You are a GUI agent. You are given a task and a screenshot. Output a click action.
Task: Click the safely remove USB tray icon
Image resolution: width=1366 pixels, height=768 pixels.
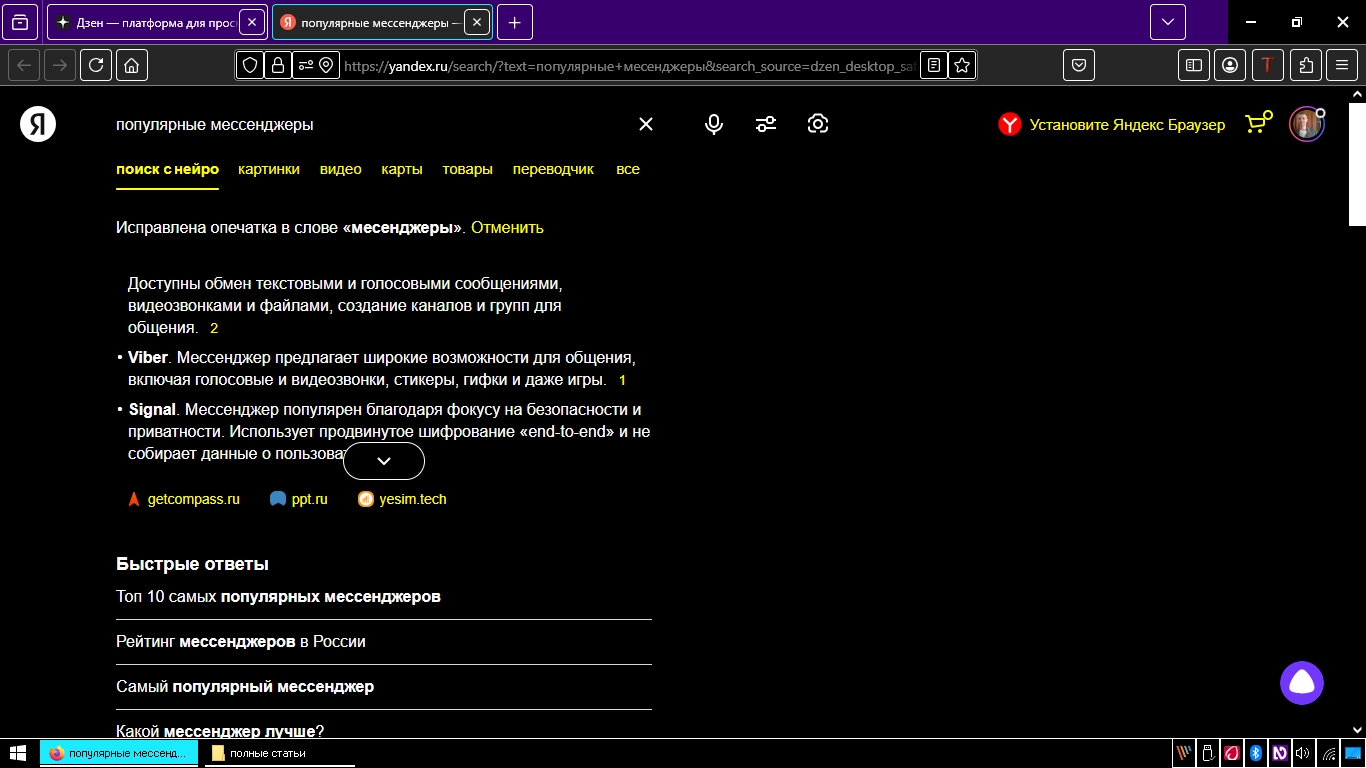[1208, 753]
